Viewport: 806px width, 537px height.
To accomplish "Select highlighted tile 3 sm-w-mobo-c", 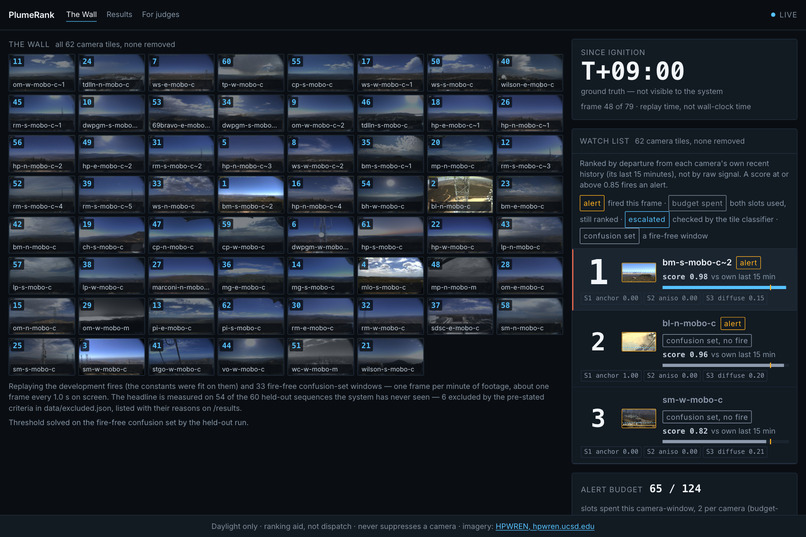I will click(x=112, y=357).
